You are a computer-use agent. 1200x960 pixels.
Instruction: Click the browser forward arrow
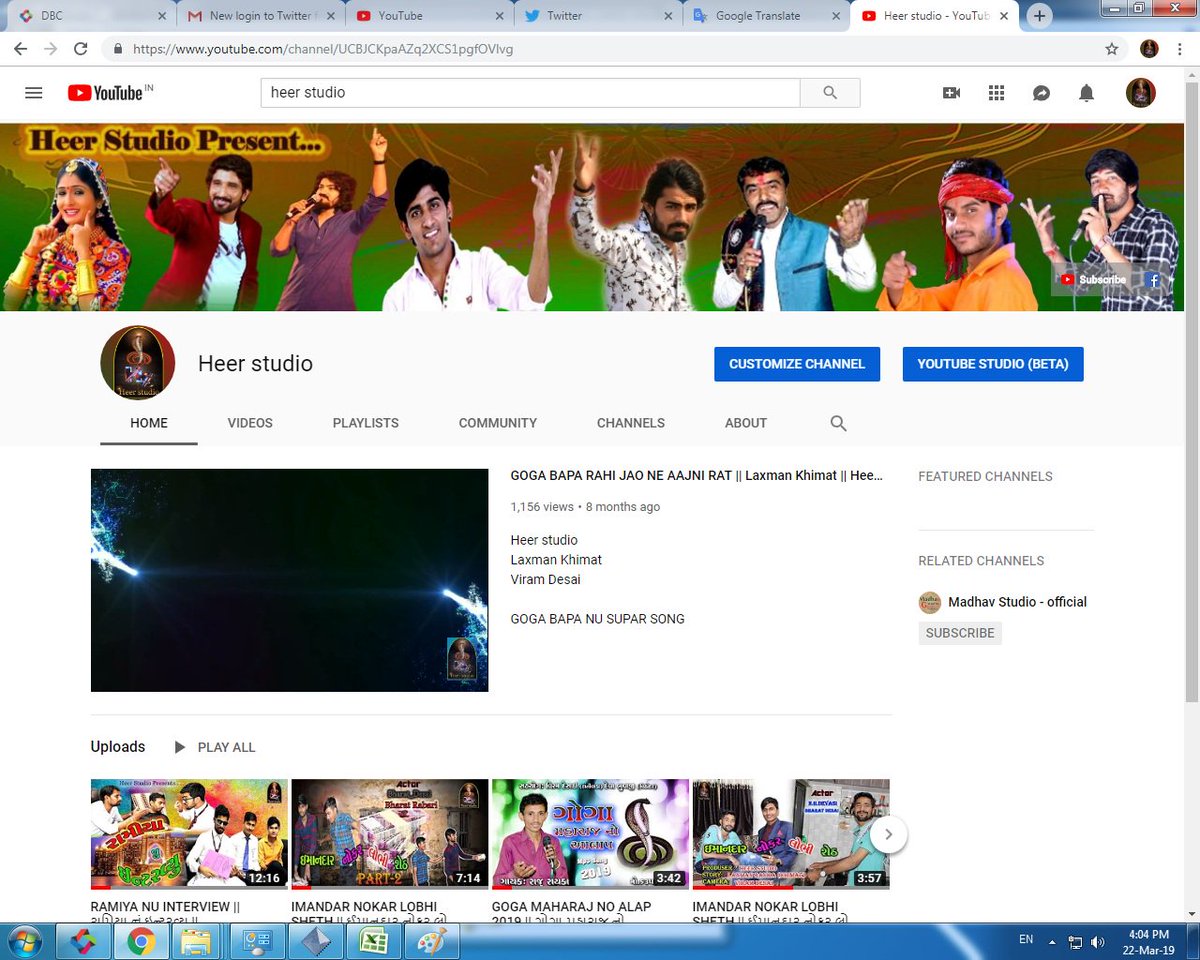[x=50, y=48]
